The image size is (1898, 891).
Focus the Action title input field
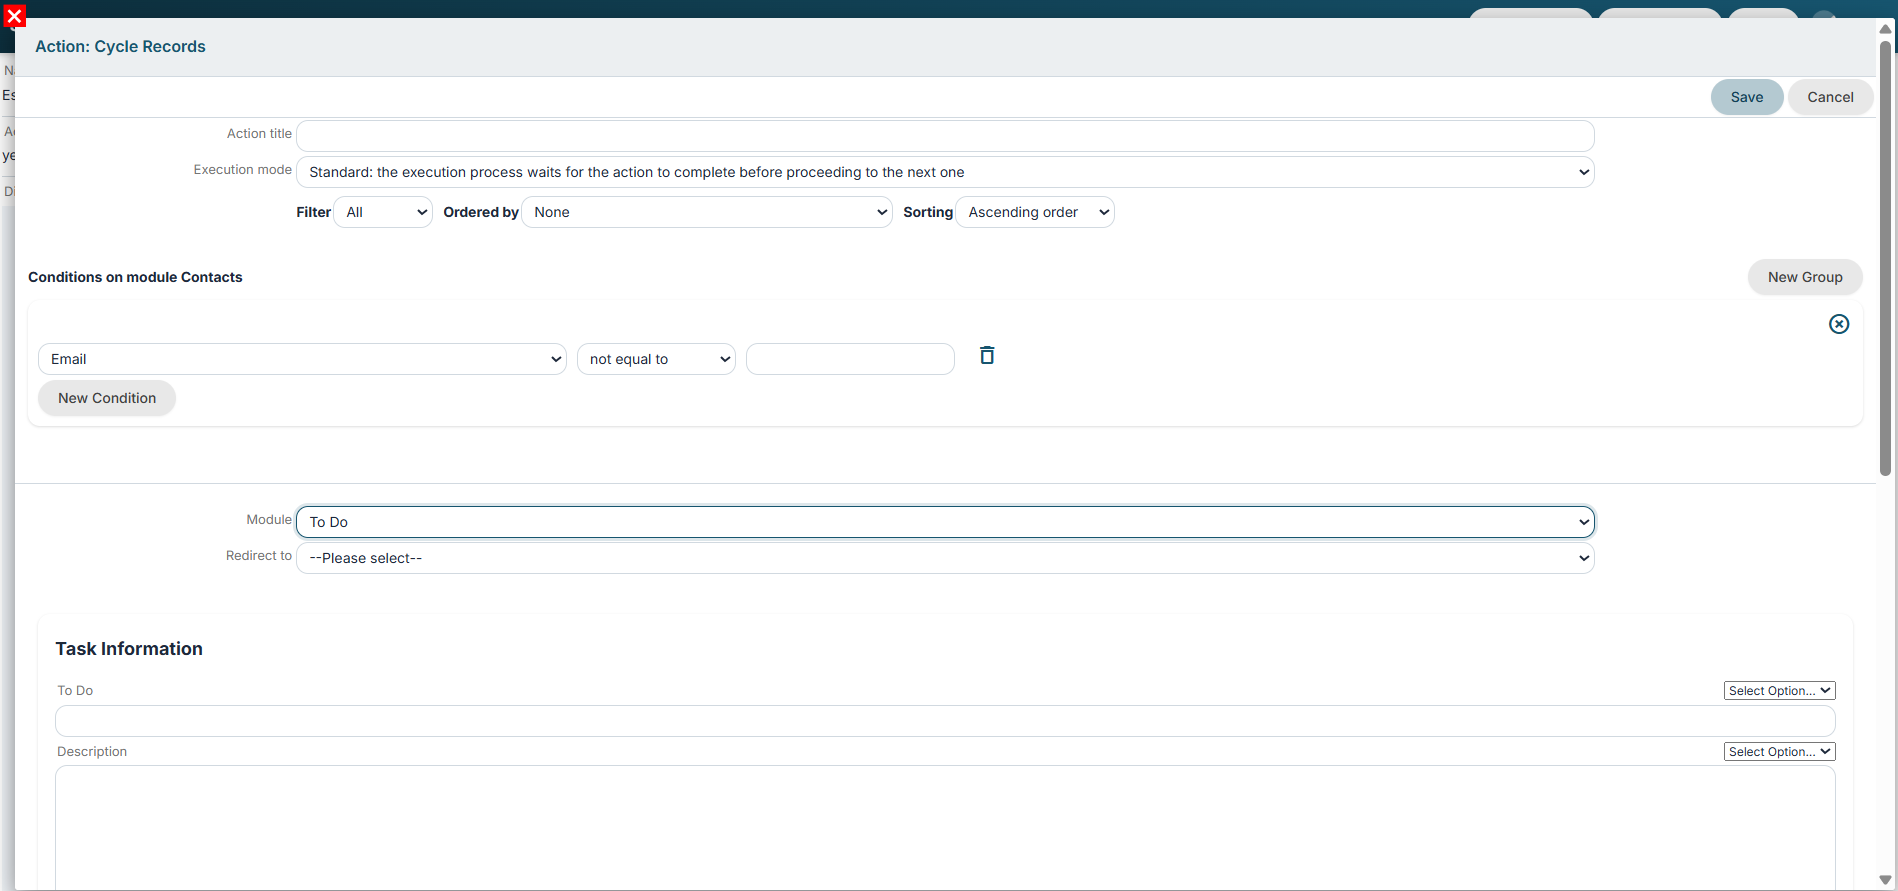945,136
